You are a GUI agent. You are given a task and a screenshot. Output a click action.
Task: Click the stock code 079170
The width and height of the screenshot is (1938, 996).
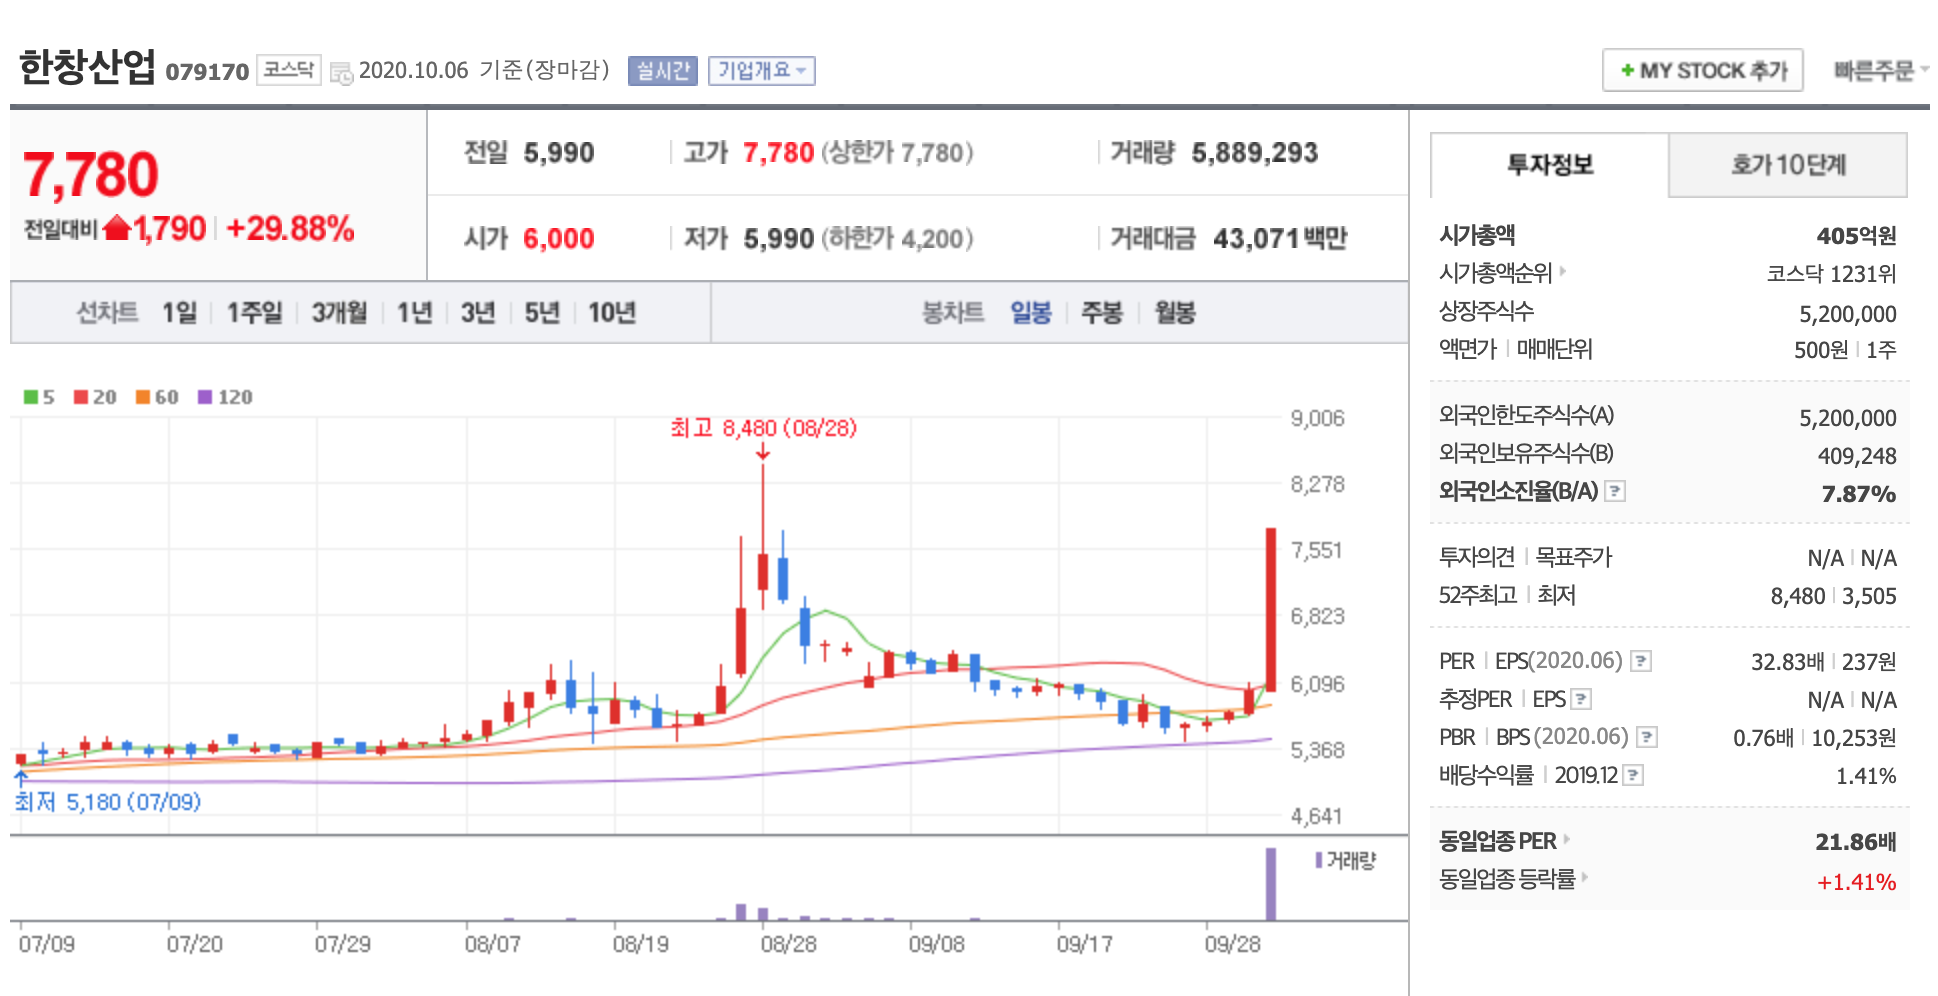click(x=207, y=72)
